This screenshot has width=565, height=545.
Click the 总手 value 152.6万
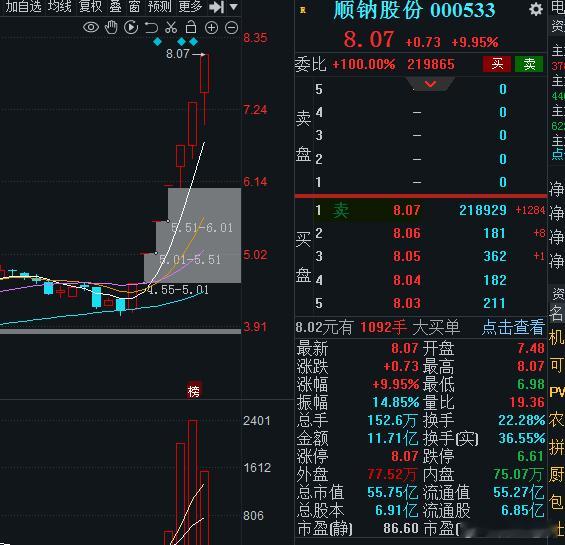(393, 420)
